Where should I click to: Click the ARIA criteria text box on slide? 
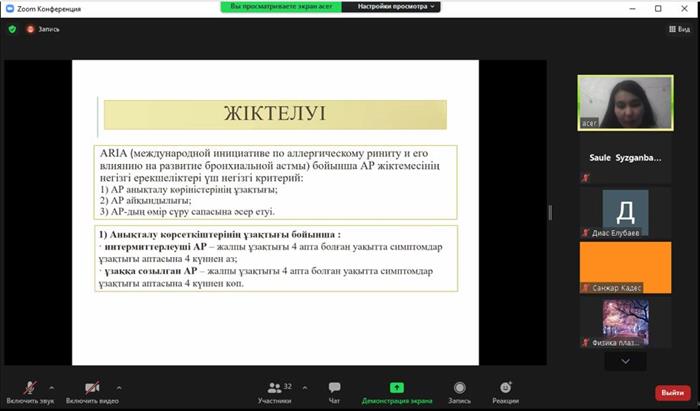(275, 182)
